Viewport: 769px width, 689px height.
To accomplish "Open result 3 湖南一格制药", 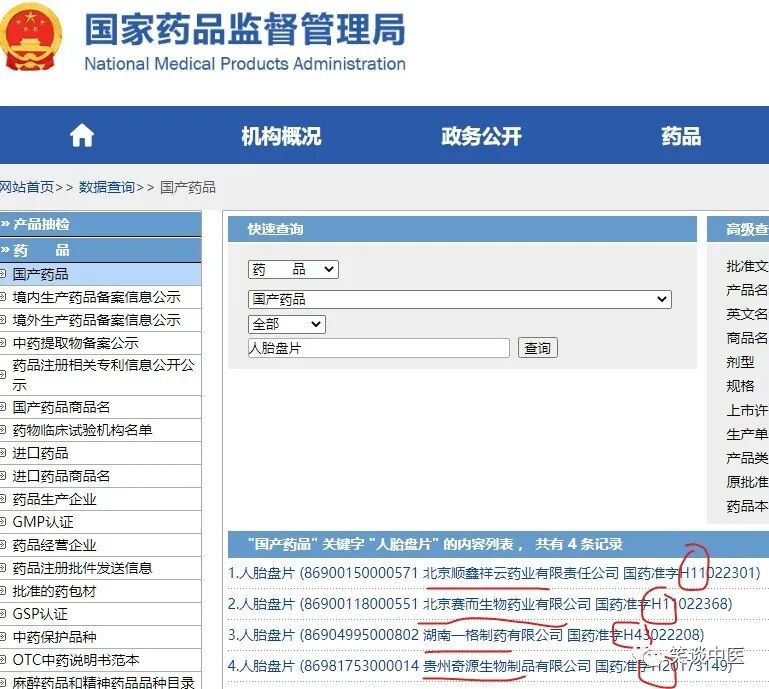I will point(466,635).
